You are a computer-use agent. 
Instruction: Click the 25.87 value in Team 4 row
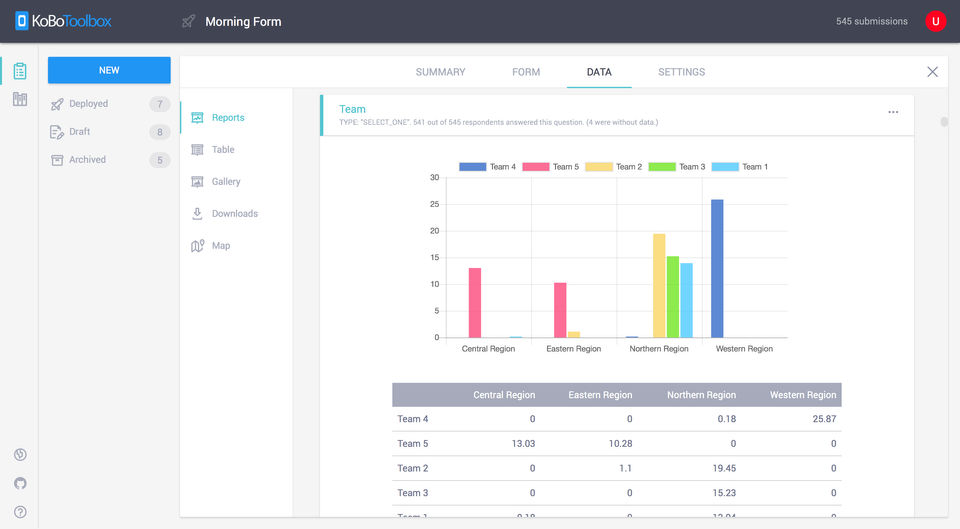click(824, 419)
